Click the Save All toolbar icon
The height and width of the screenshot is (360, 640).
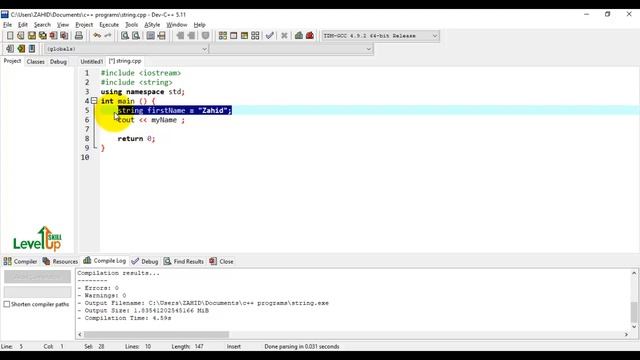(42, 36)
